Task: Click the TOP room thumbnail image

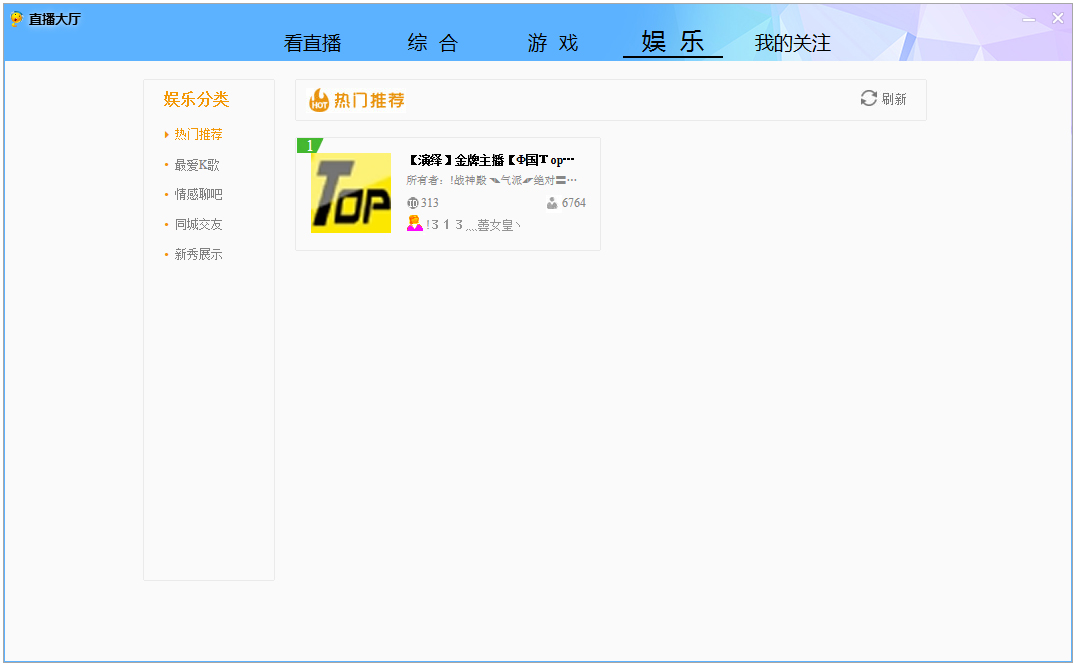Action: pyautogui.click(x=350, y=193)
